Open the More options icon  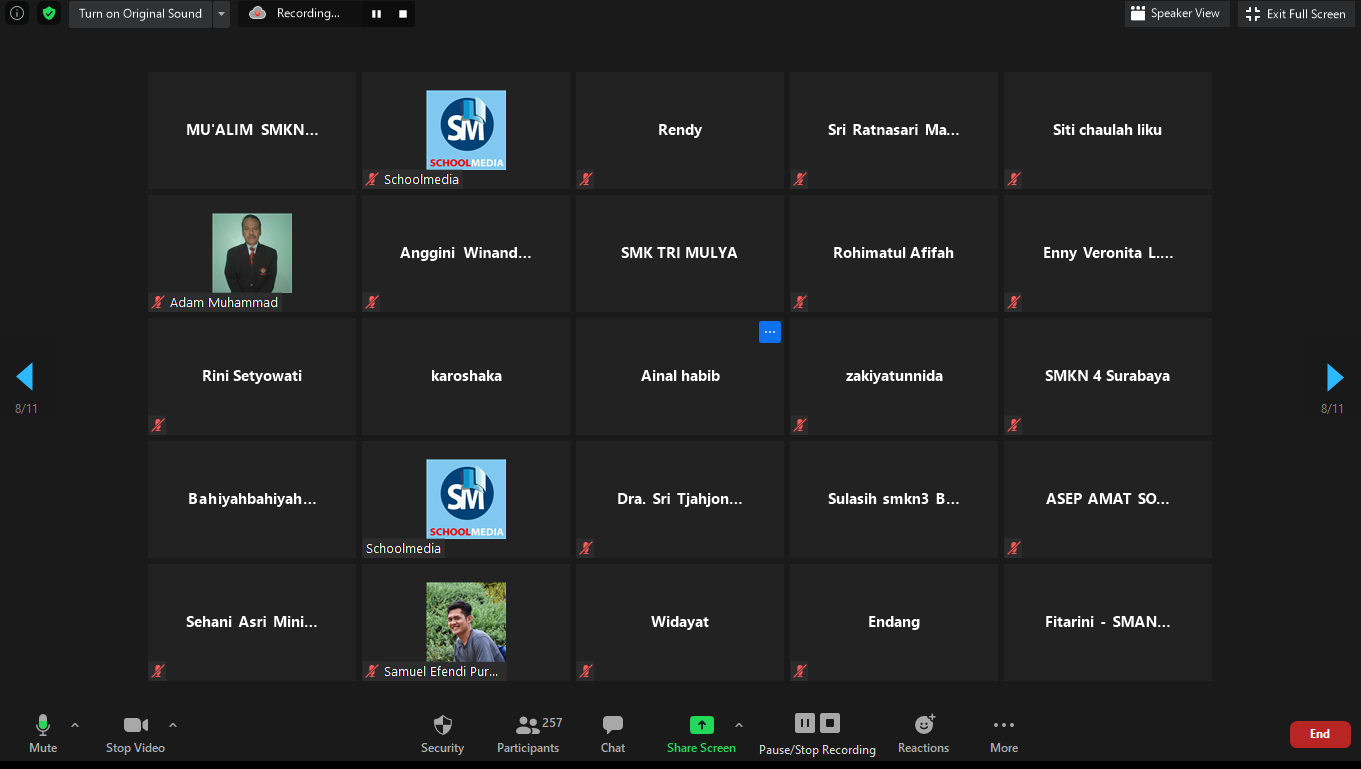(x=1004, y=726)
